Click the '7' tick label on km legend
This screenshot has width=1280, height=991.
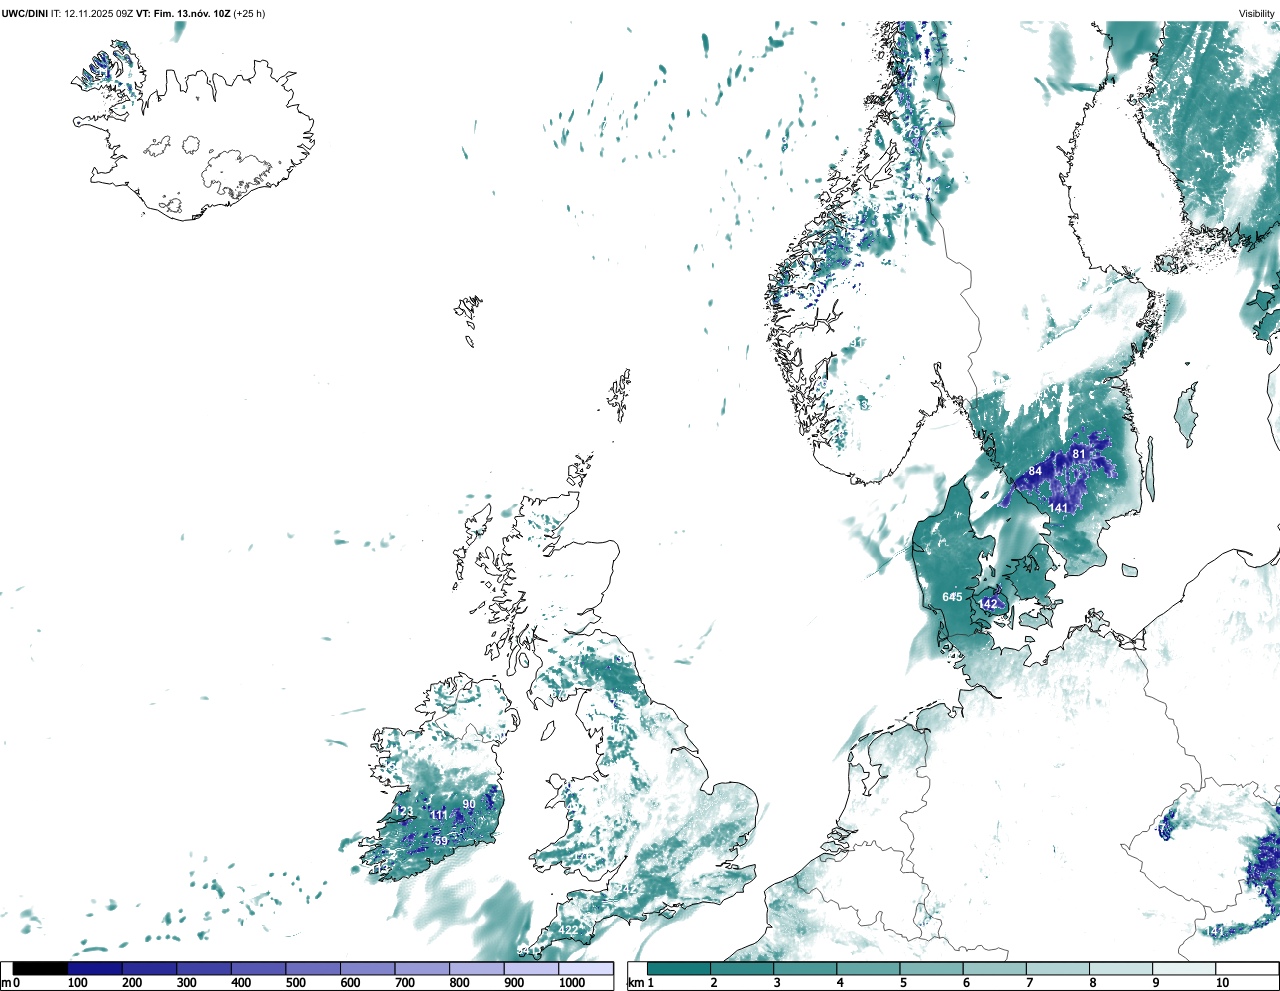tap(1029, 983)
